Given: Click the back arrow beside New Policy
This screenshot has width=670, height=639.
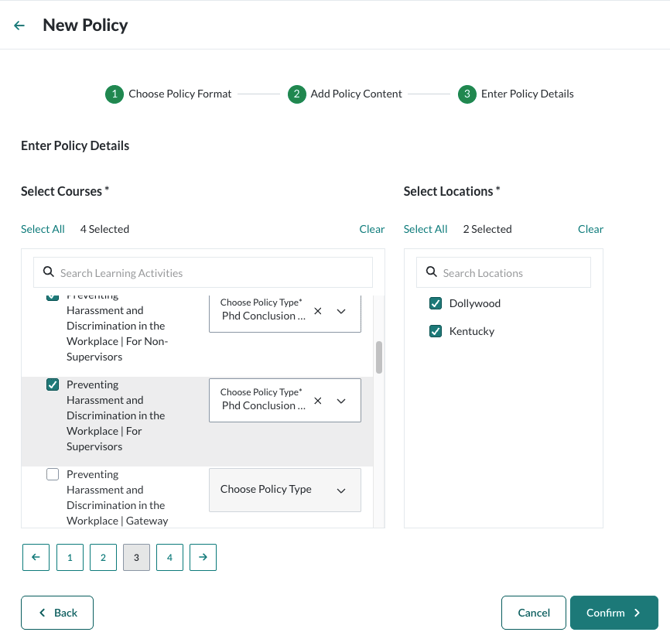Looking at the screenshot, I should [19, 26].
